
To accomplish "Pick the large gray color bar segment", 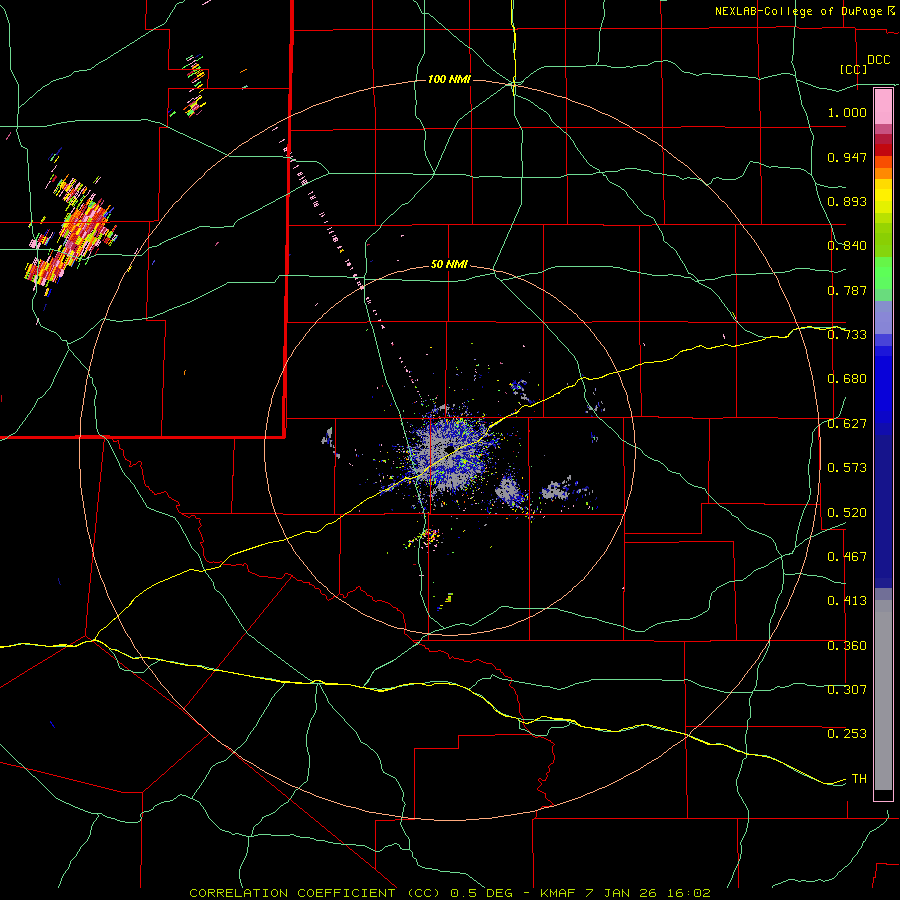I will point(883,695).
